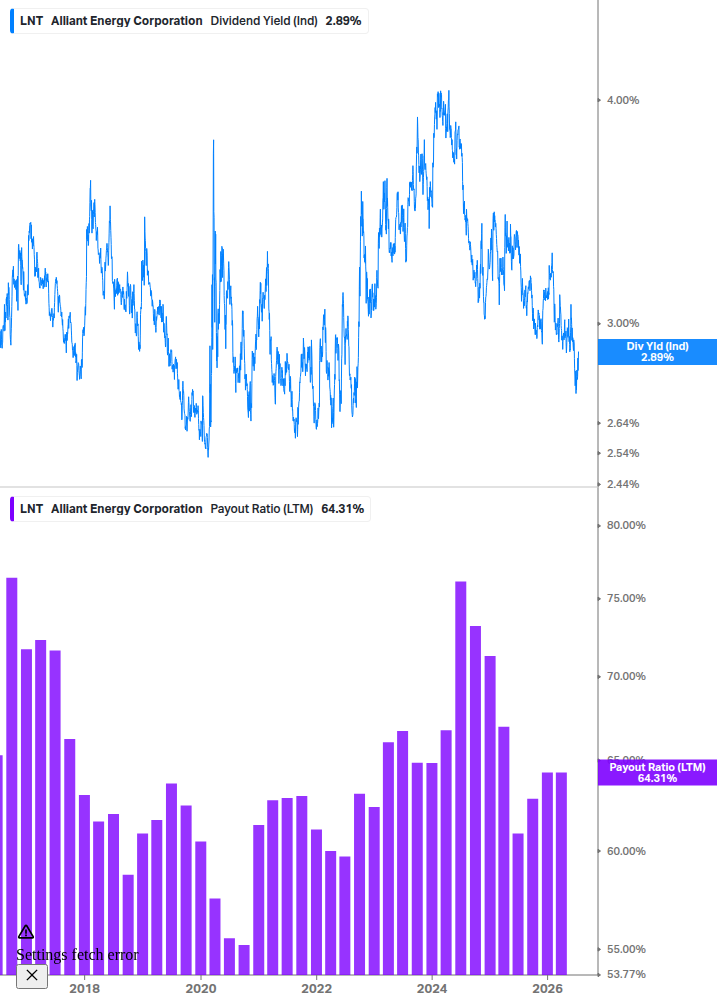Click the 2.89% value in the top legend

click(343, 21)
